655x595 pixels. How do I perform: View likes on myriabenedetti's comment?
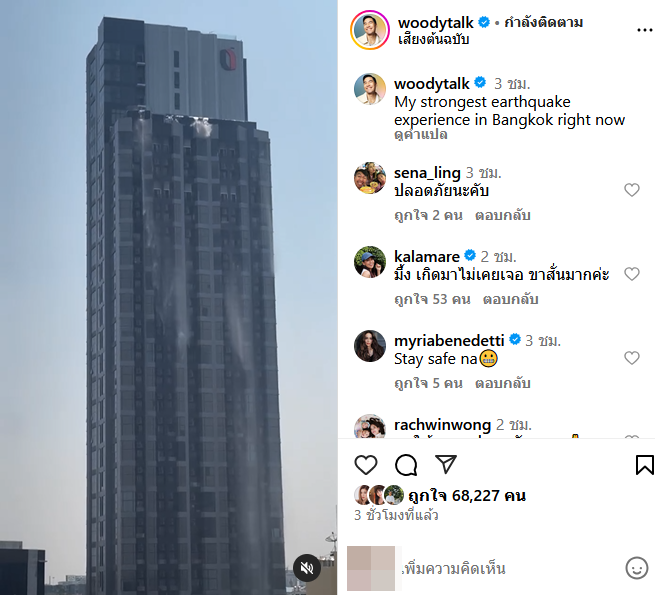(428, 383)
